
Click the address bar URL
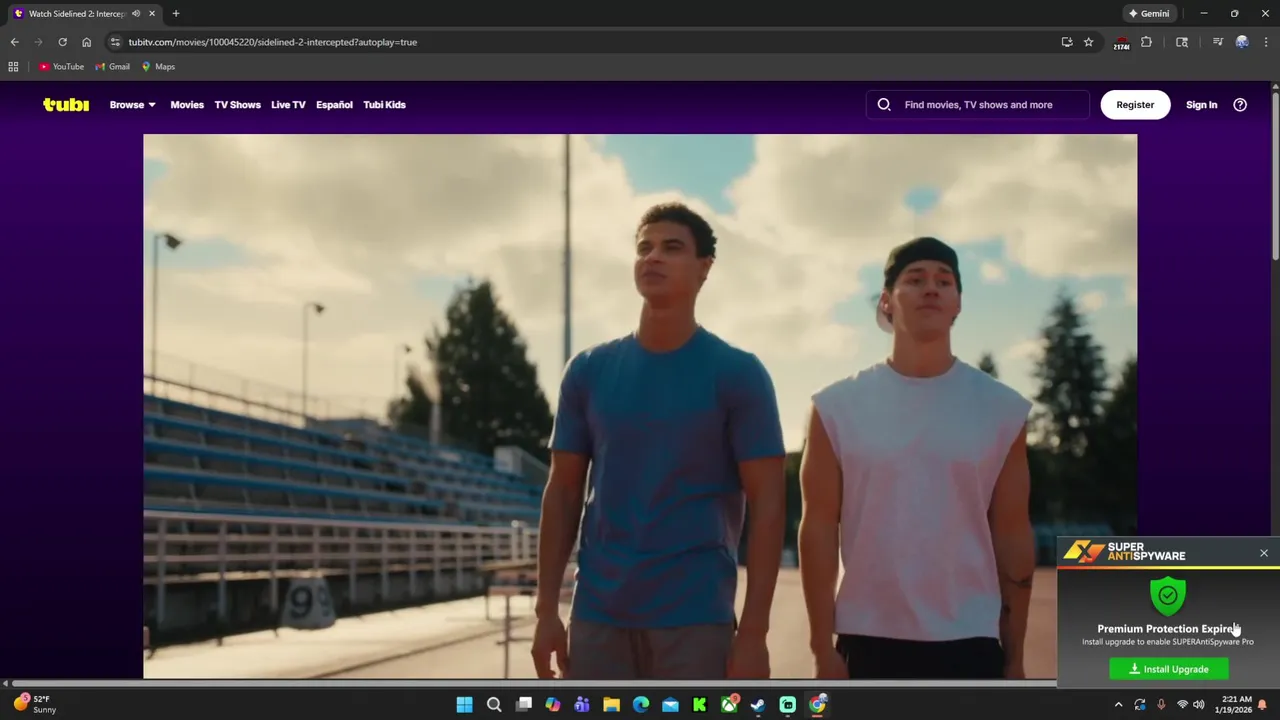point(272,42)
